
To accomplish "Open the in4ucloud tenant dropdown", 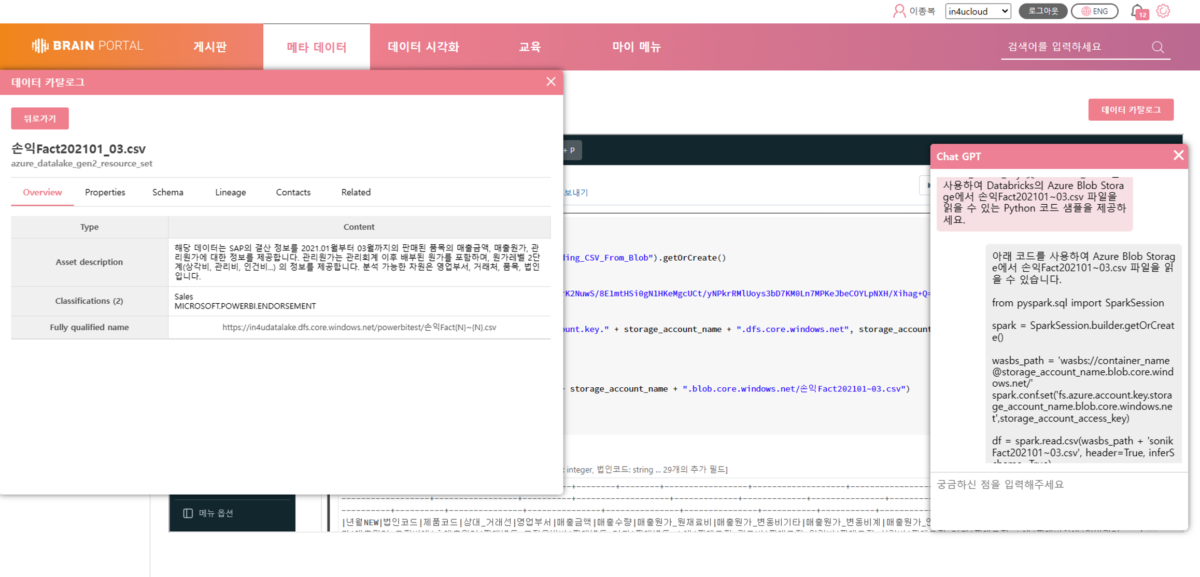I will [976, 11].
